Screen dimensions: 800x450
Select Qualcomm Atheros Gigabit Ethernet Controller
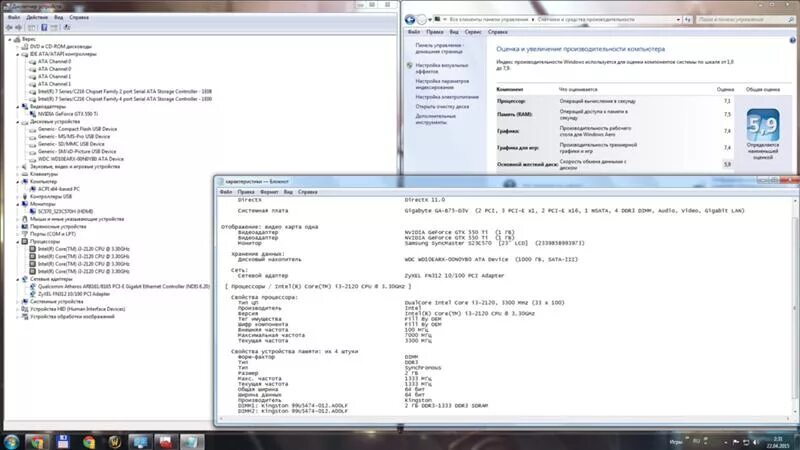tap(123, 287)
